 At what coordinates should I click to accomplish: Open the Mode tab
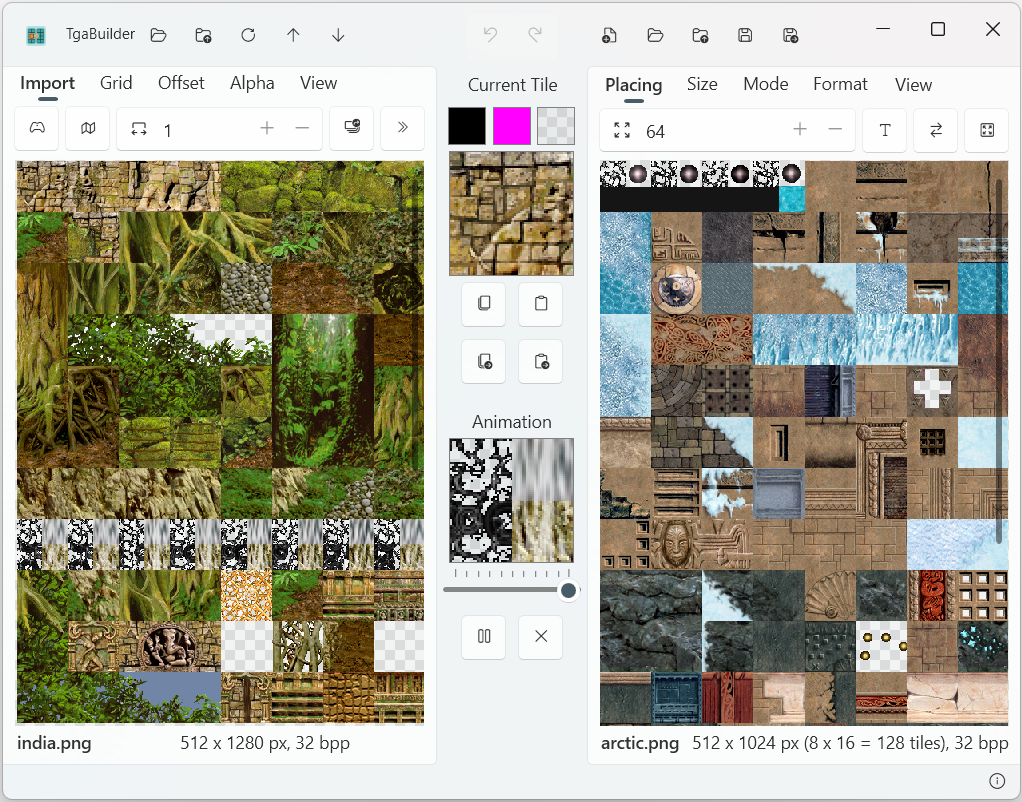tap(766, 85)
